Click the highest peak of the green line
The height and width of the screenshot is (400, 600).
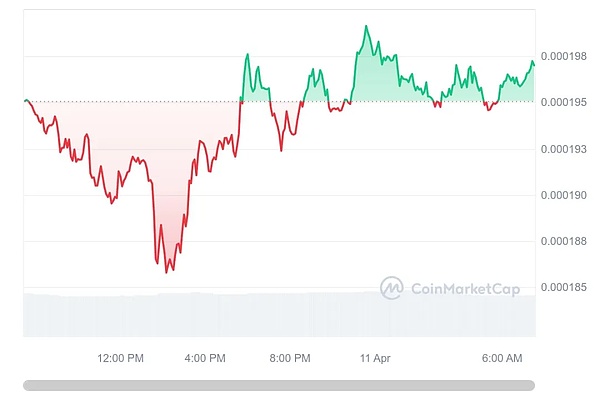[x=366, y=26]
